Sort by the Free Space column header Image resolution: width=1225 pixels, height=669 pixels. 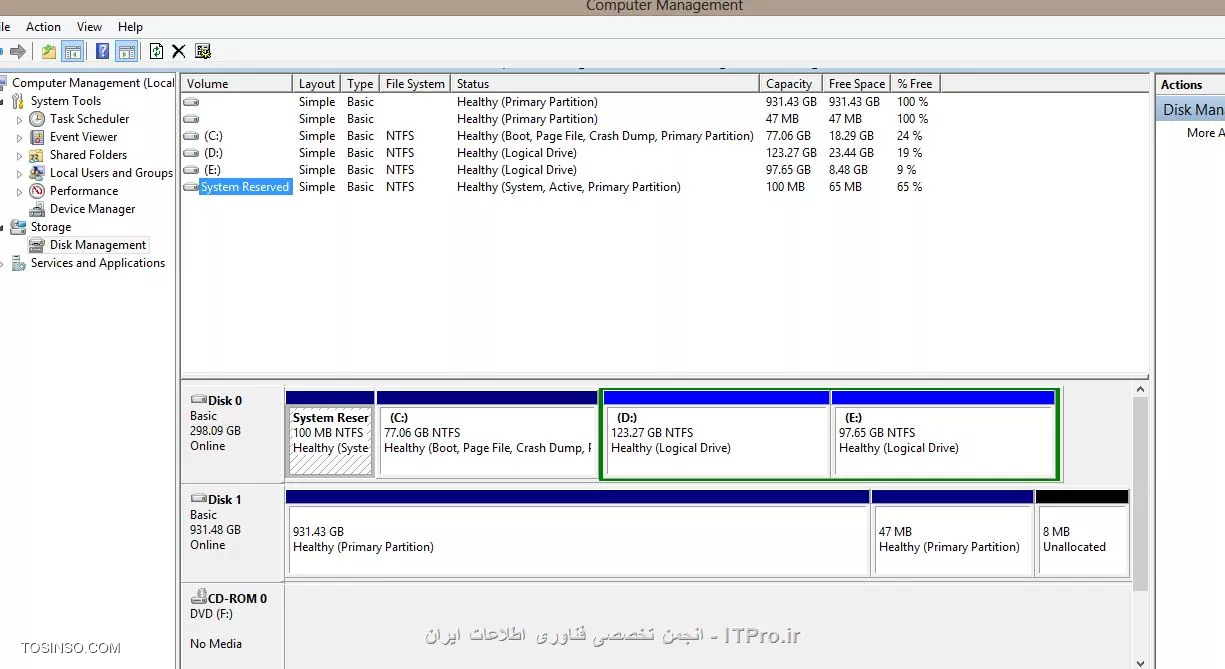(857, 84)
